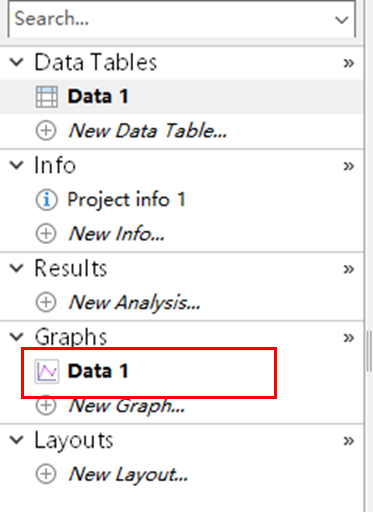Open Data Tables double-arrow menu
The width and height of the screenshot is (373, 512).
pyautogui.click(x=349, y=63)
